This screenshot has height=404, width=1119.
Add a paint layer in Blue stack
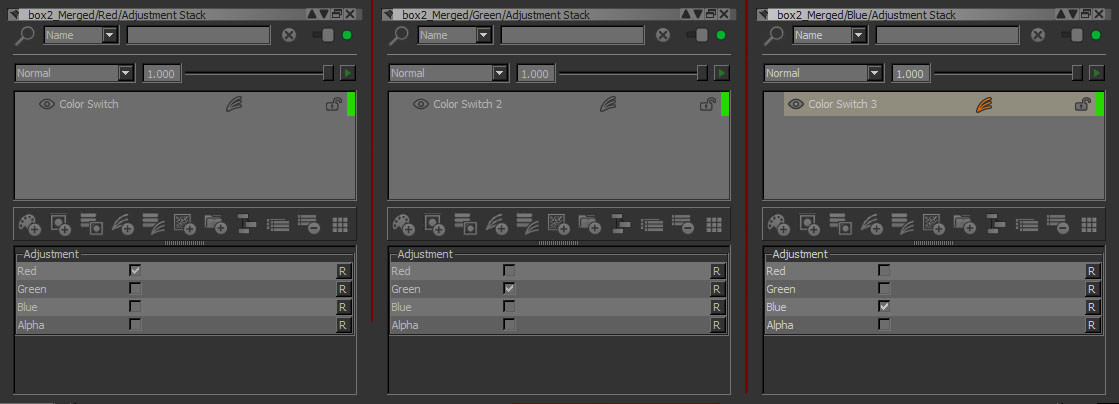pyautogui.click(x=779, y=225)
